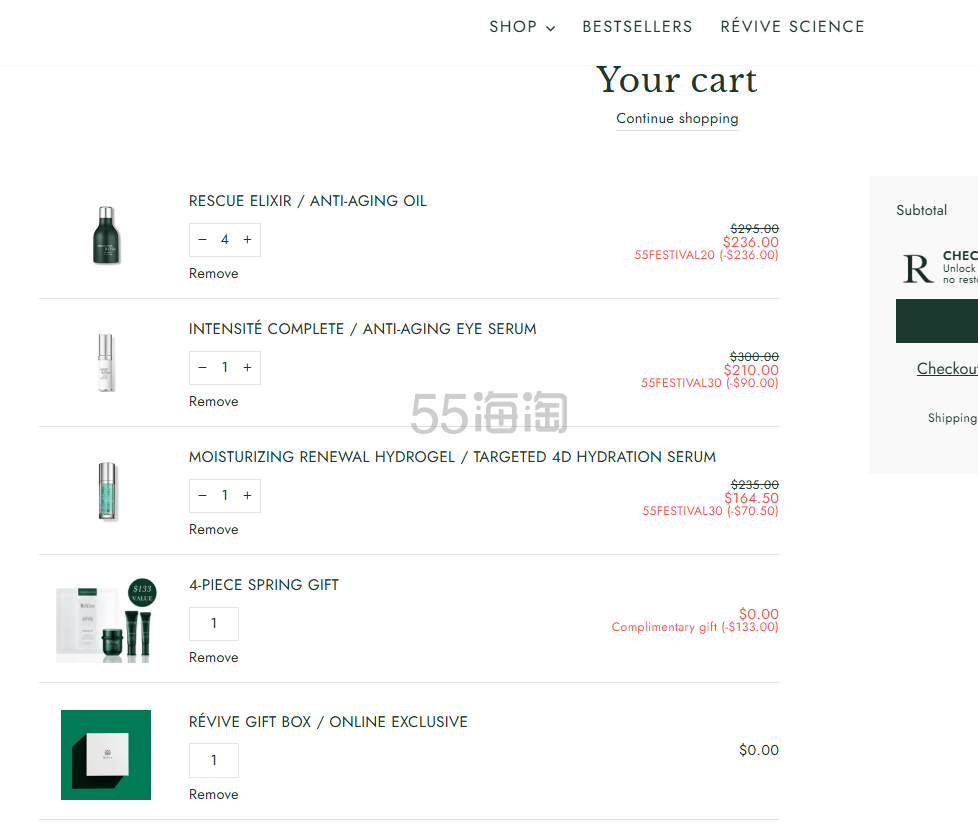Remove the Moisturizing Renewal Hydrogel item

tap(213, 529)
